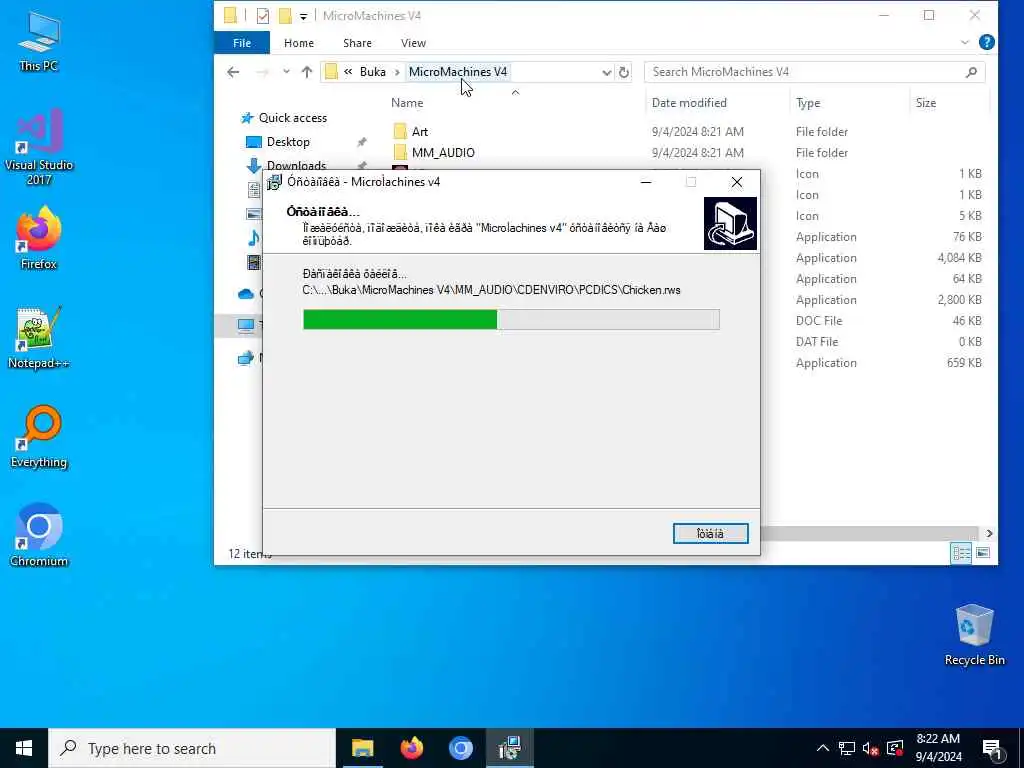Switch Explorer to large icons view
The image size is (1024, 768).
(x=983, y=554)
